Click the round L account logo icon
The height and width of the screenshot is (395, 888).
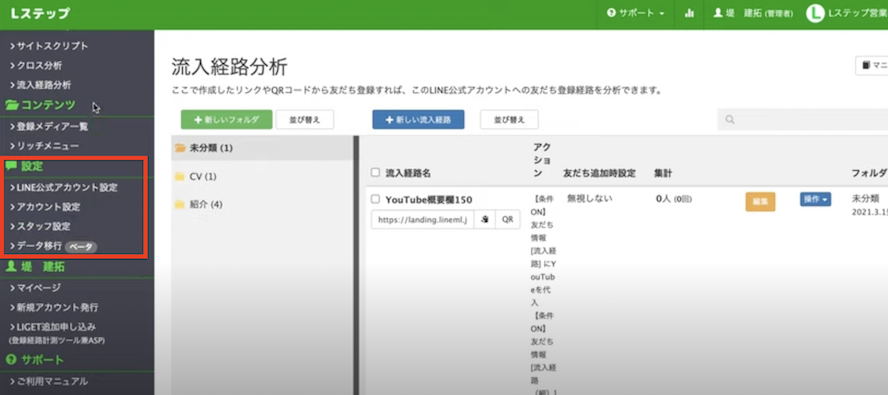click(x=814, y=14)
